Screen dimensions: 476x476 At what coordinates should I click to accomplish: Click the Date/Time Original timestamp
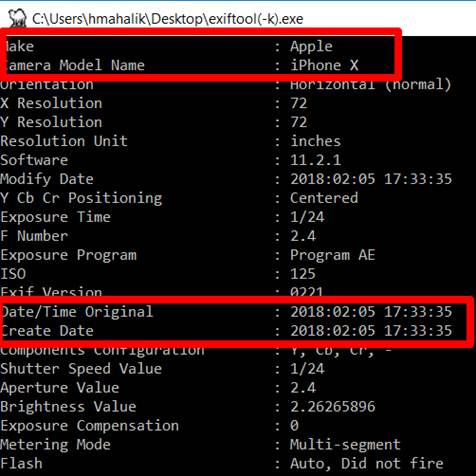click(x=371, y=312)
